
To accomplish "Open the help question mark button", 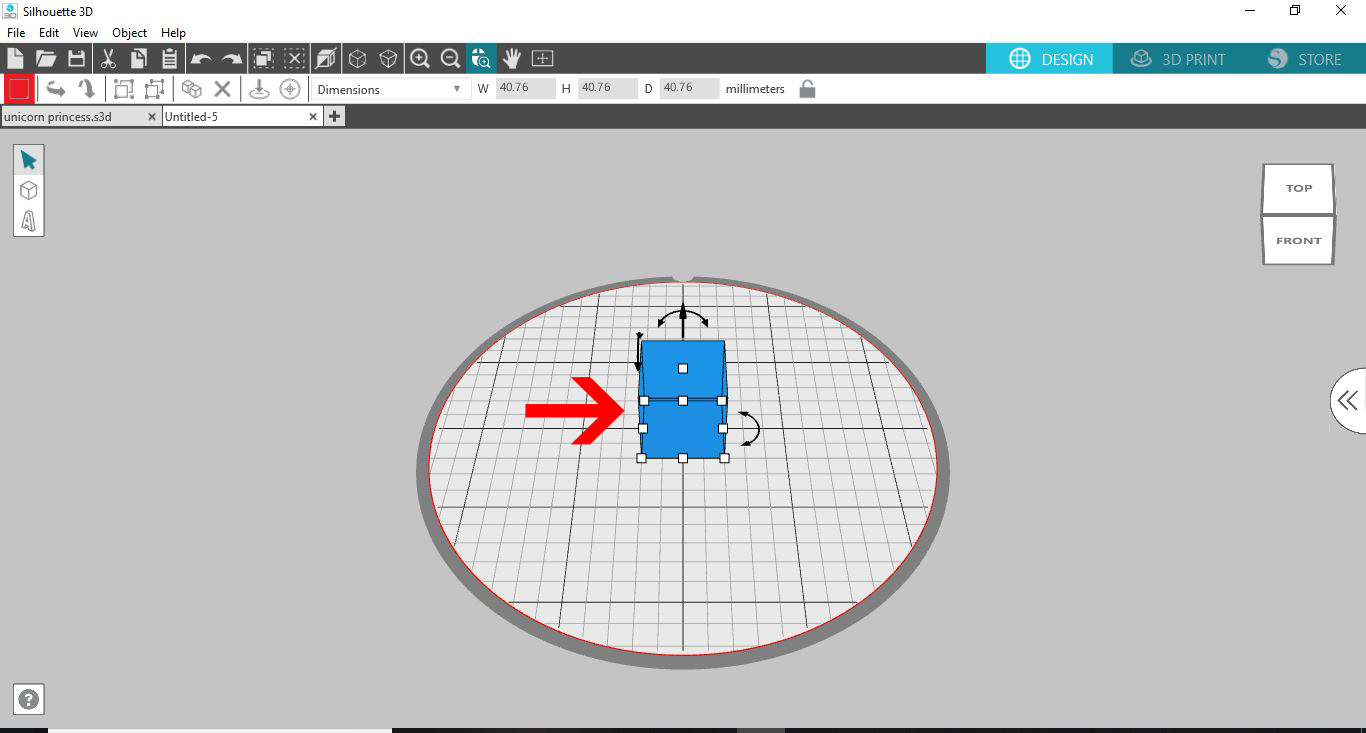I will tap(29, 700).
